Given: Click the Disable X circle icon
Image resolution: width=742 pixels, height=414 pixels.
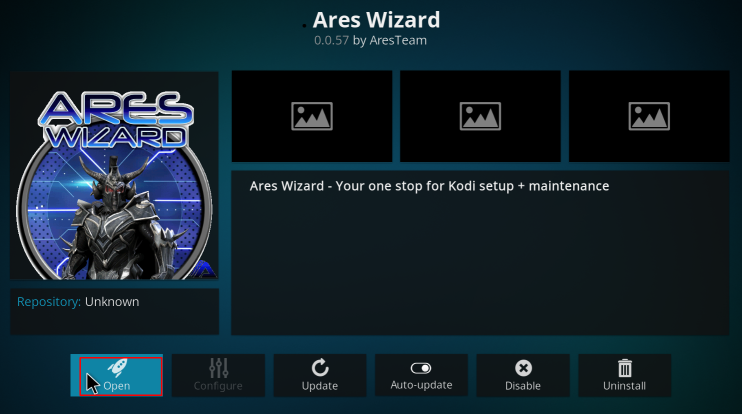Looking at the screenshot, I should pyautogui.click(x=523, y=368).
